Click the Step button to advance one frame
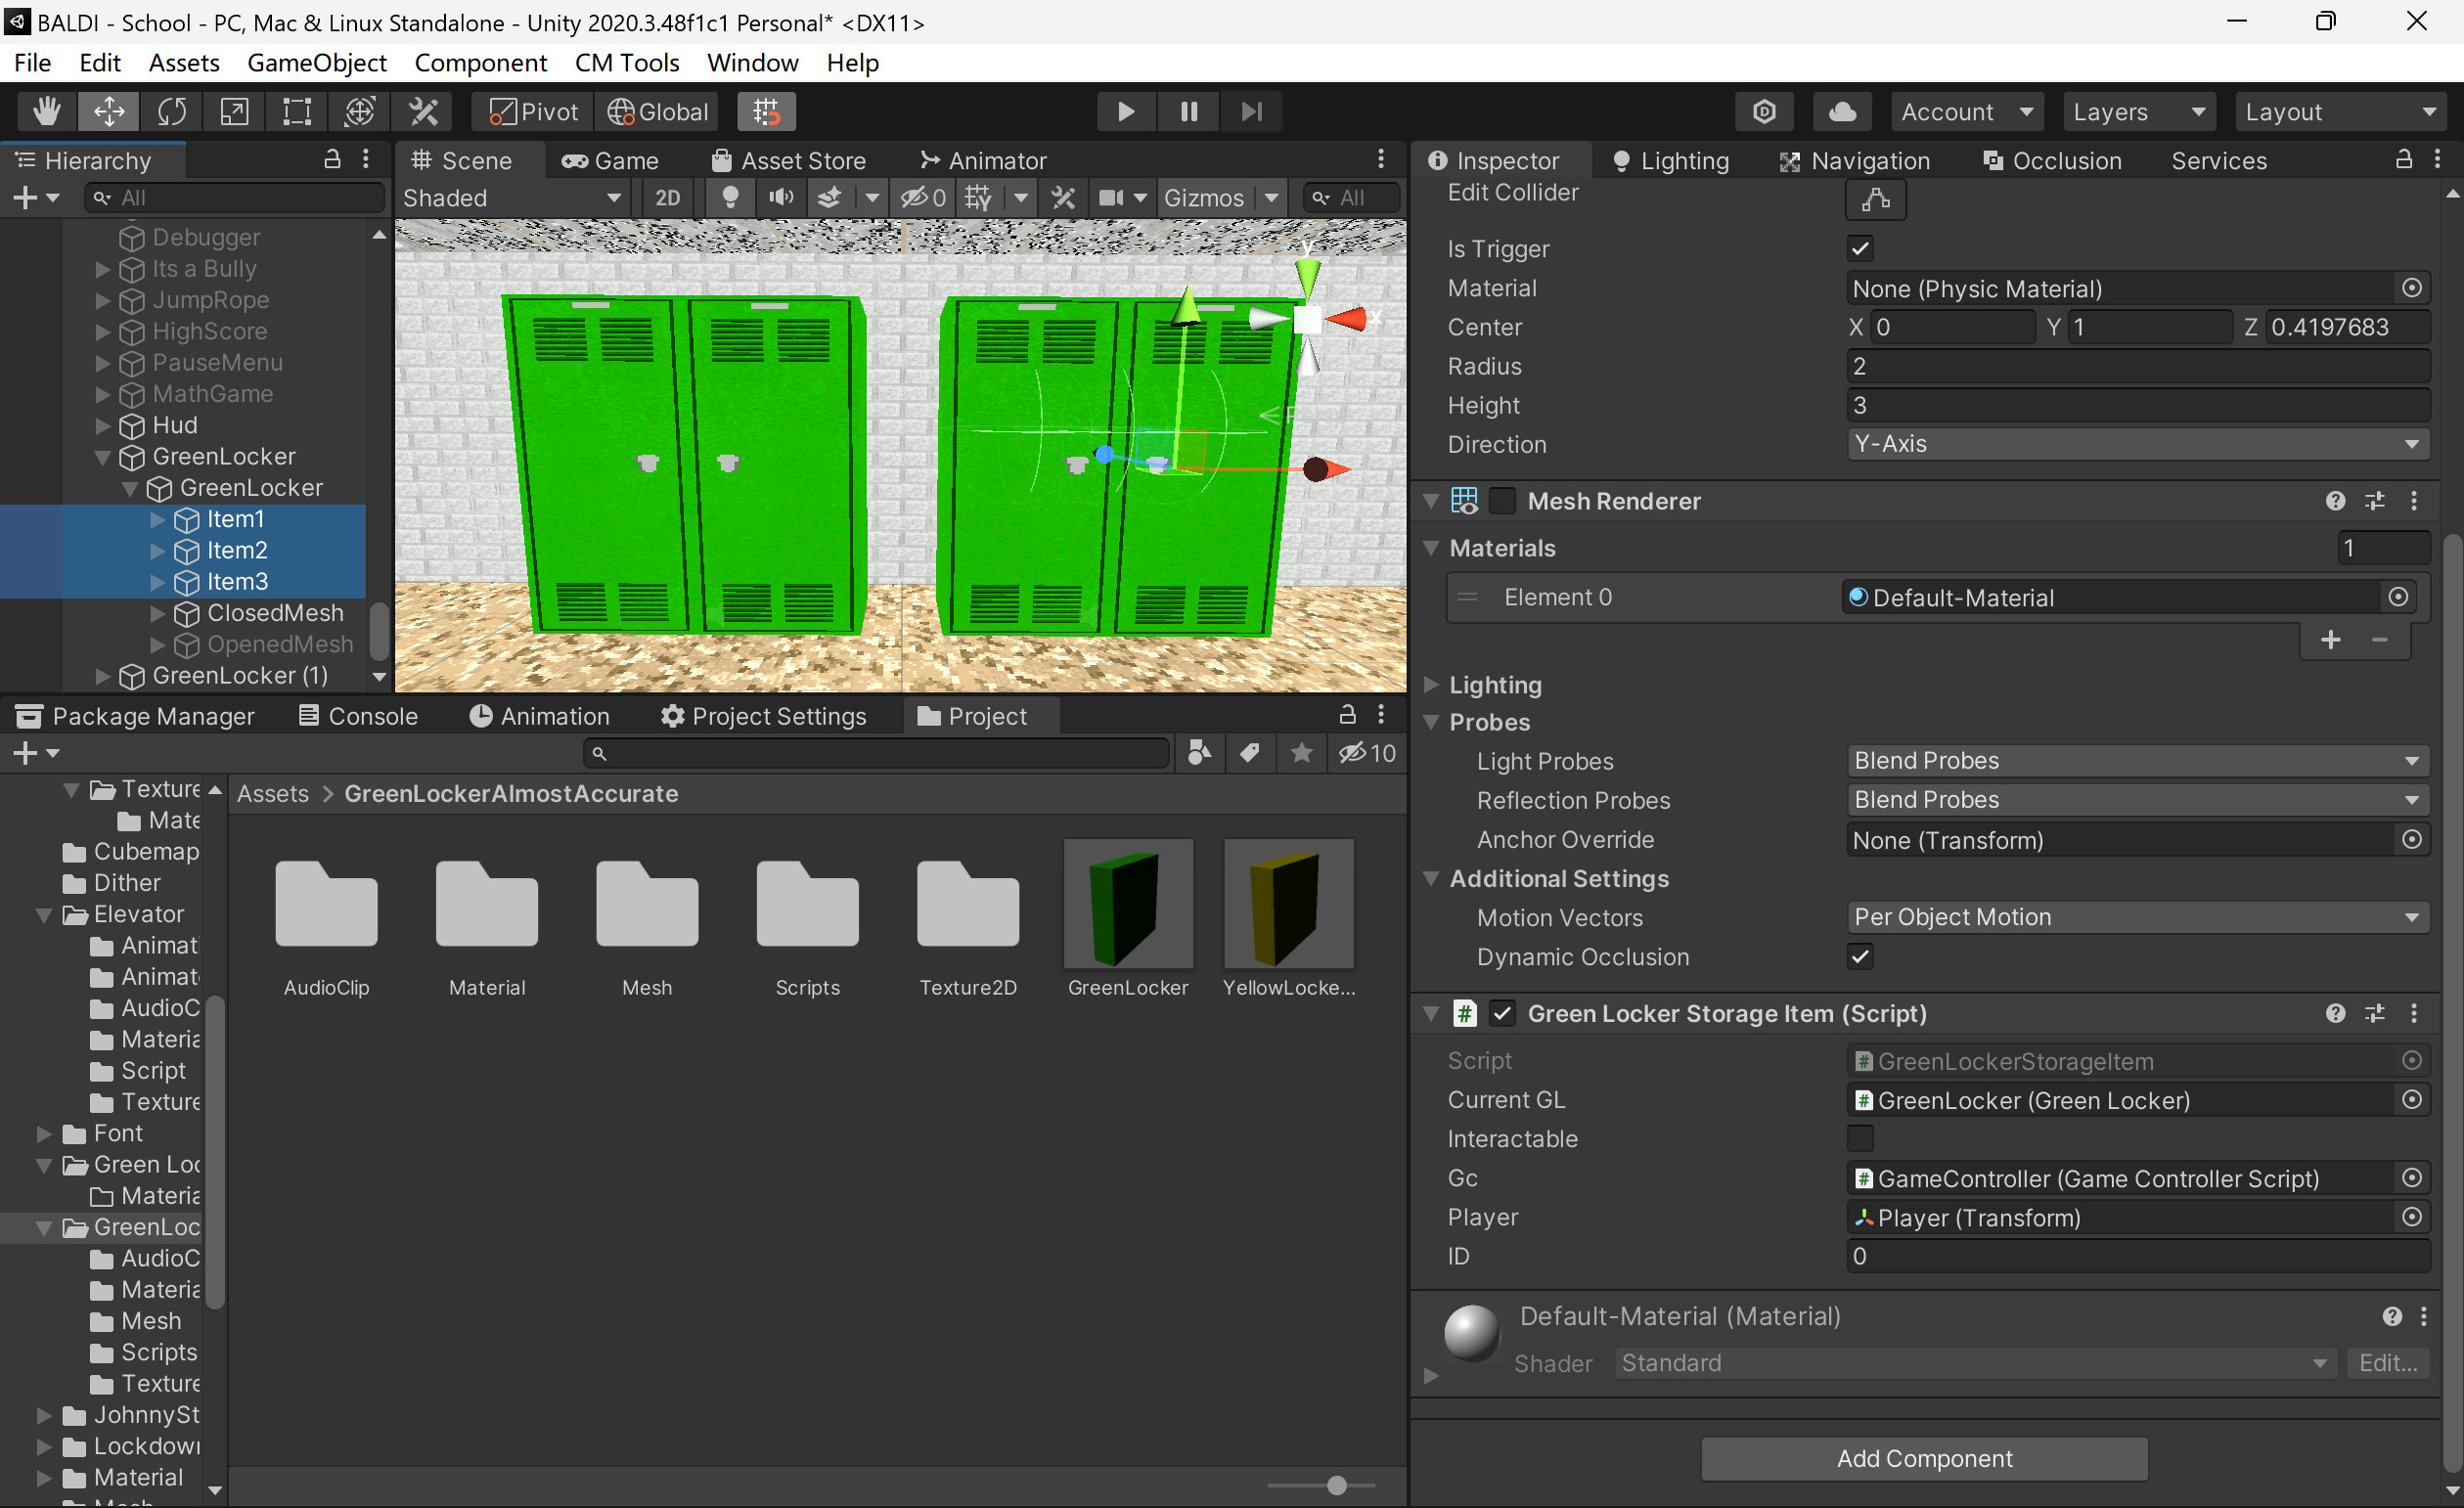This screenshot has height=1508, width=2464. 1250,111
